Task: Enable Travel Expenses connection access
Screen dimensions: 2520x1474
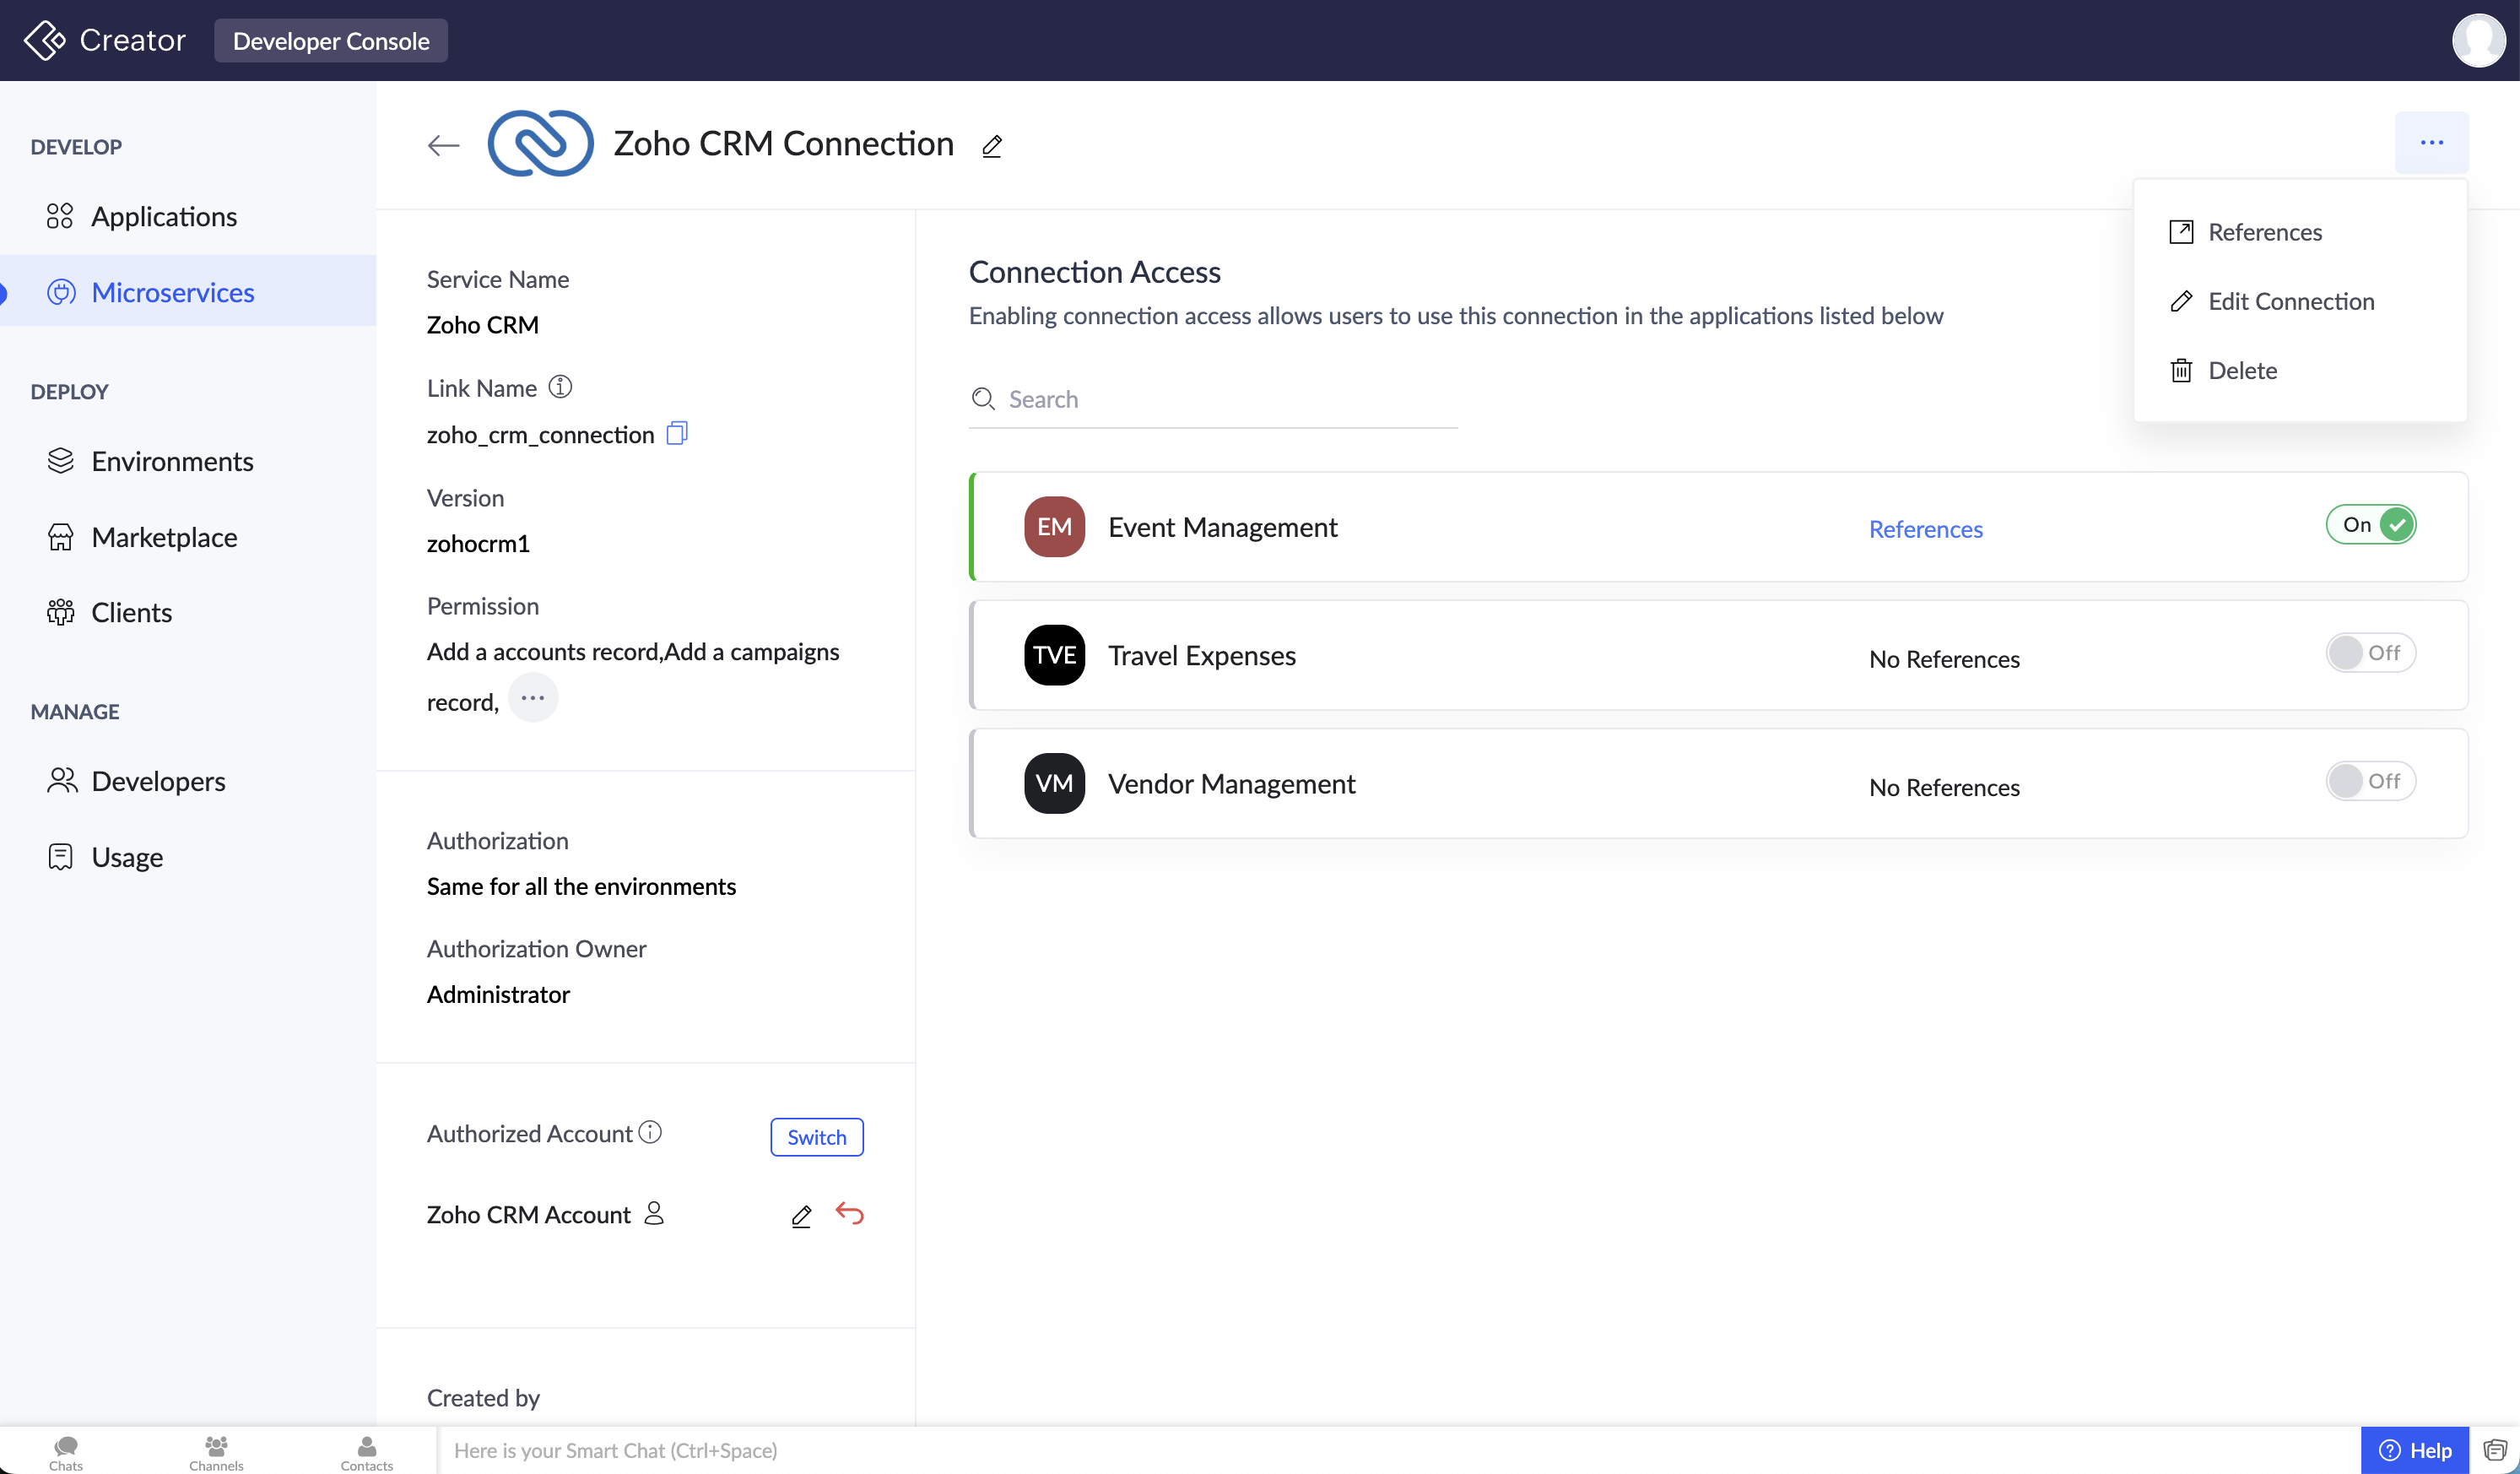Action: (x=2370, y=653)
